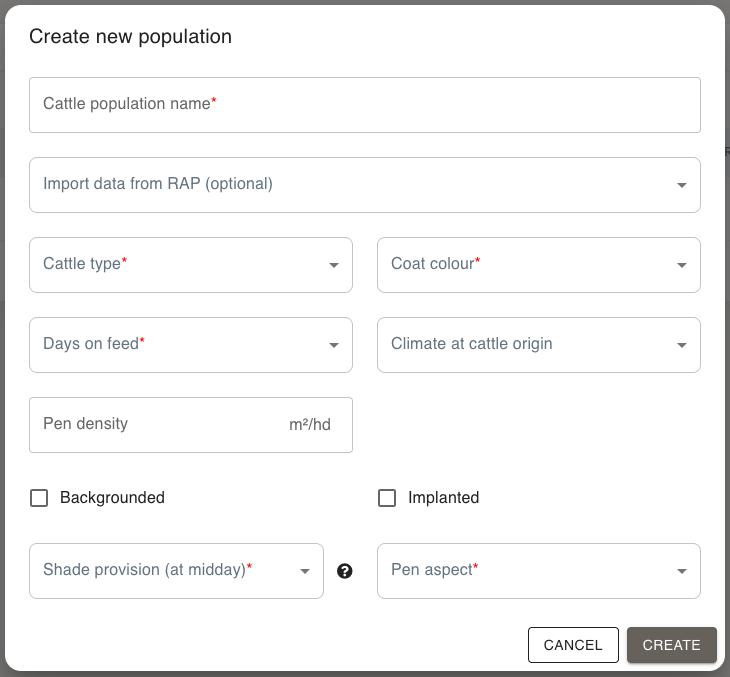Toggle Backgrounded via its text label
The height and width of the screenshot is (677, 730).
(112, 498)
